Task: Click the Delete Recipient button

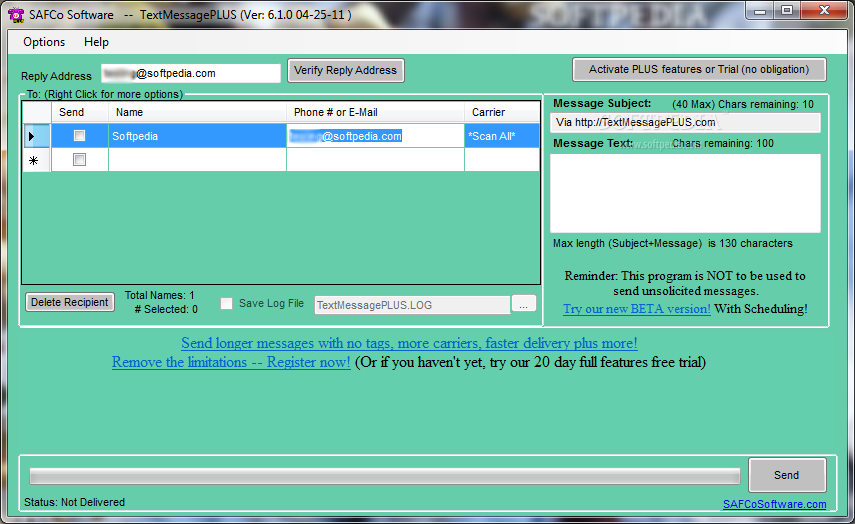Action: pos(70,302)
